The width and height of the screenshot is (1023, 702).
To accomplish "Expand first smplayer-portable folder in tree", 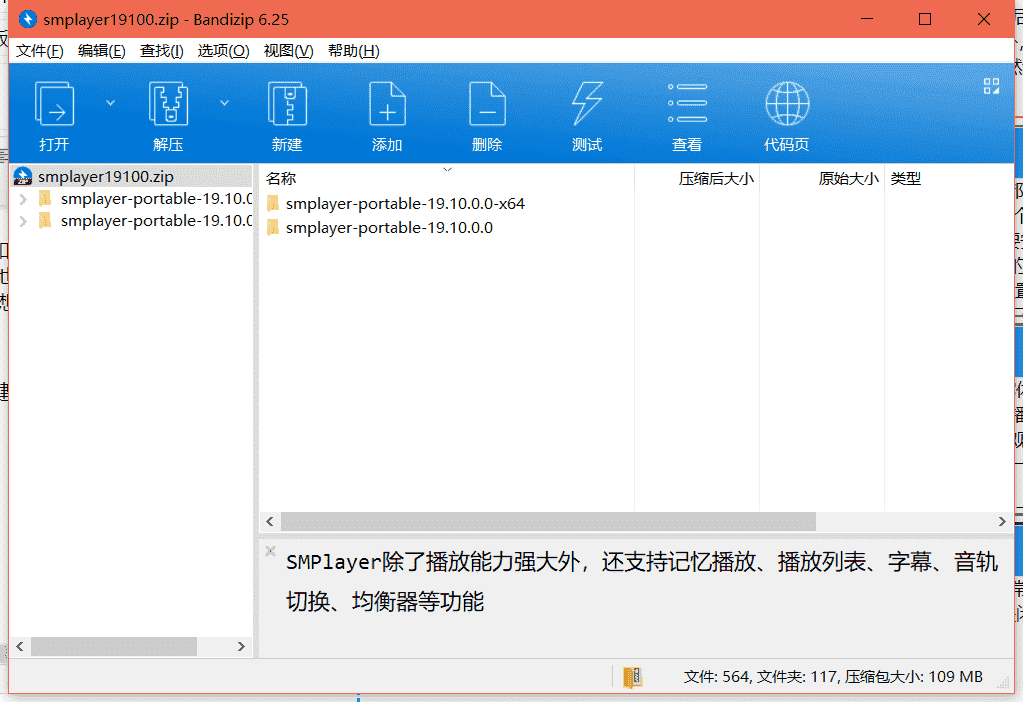I will click(x=23, y=199).
